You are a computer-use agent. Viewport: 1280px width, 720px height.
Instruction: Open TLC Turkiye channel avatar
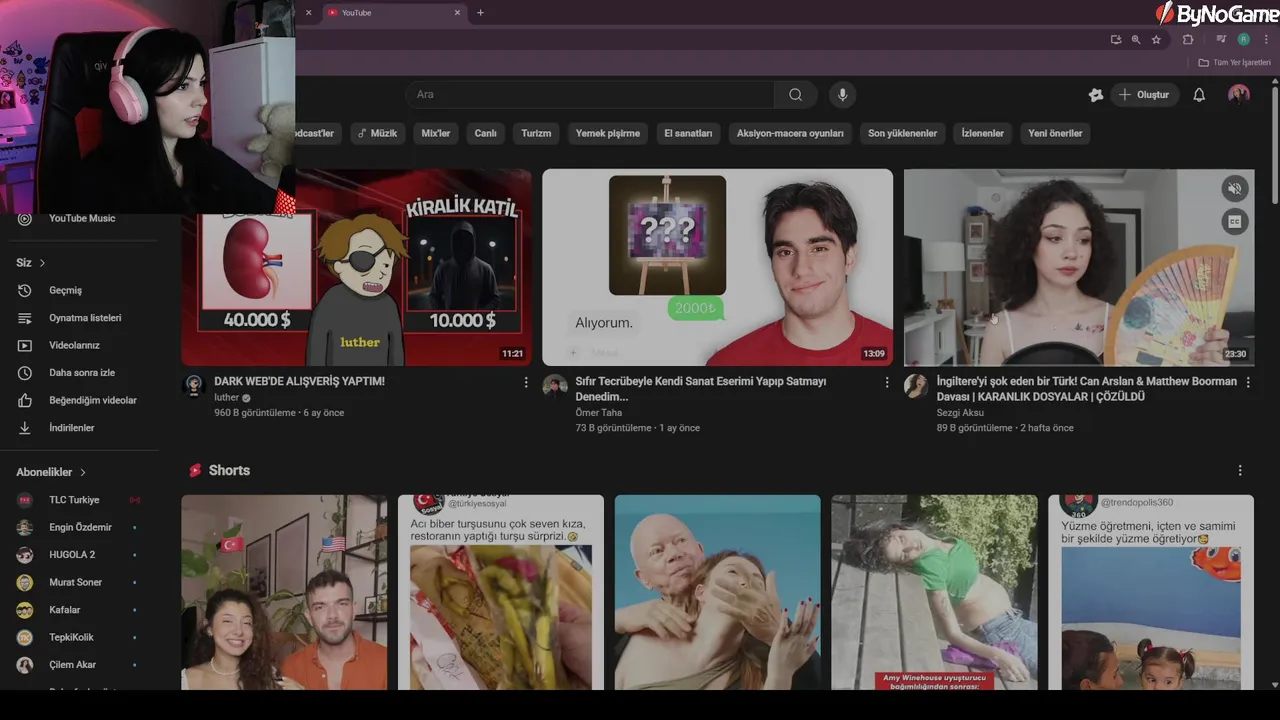[25, 500]
